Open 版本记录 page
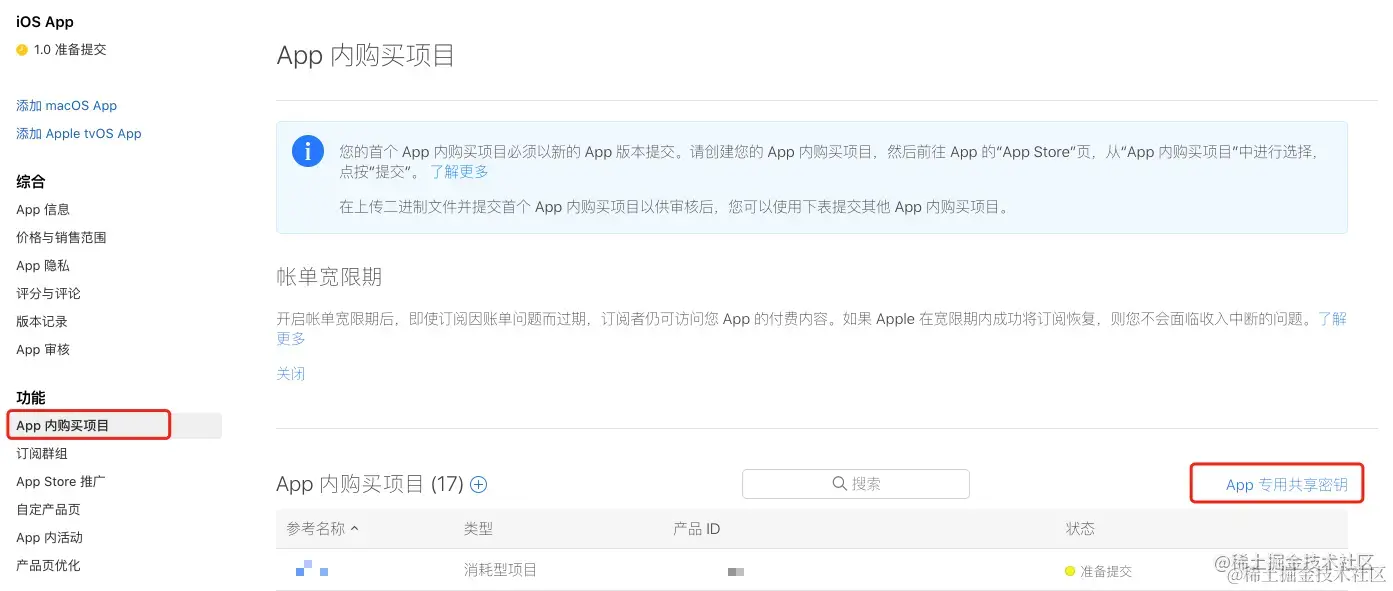Viewport: 1393px width, 591px height. pos(42,321)
